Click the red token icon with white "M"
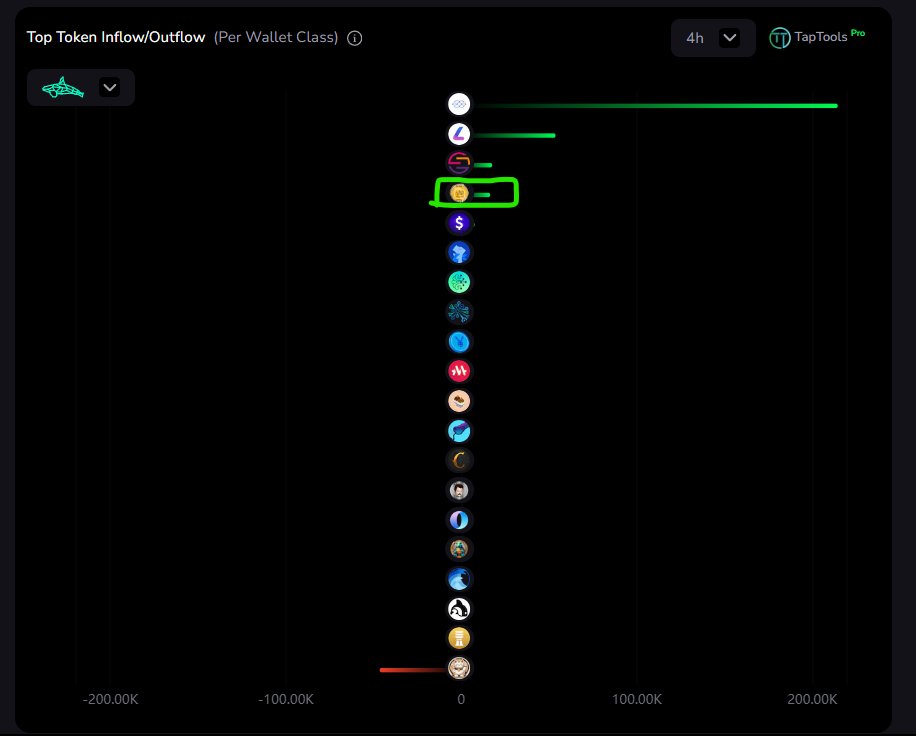This screenshot has height=736, width=916. click(458, 370)
